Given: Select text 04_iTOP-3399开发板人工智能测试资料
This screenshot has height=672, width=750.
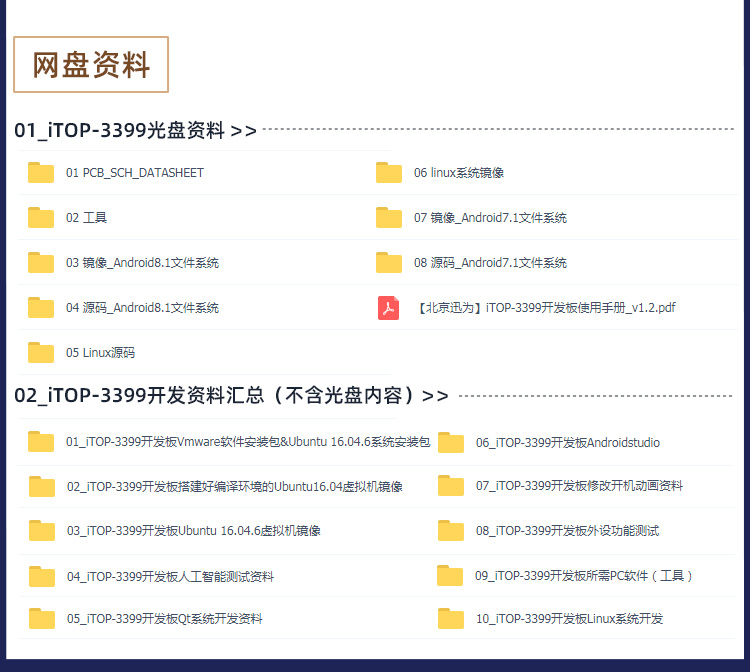Looking at the screenshot, I should [x=170, y=576].
